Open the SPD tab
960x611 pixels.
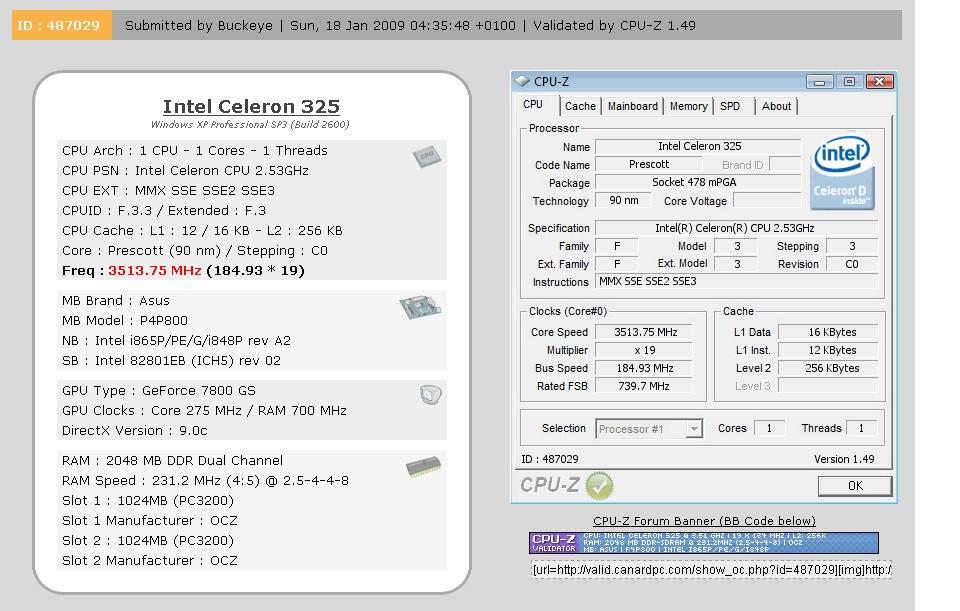(x=730, y=106)
